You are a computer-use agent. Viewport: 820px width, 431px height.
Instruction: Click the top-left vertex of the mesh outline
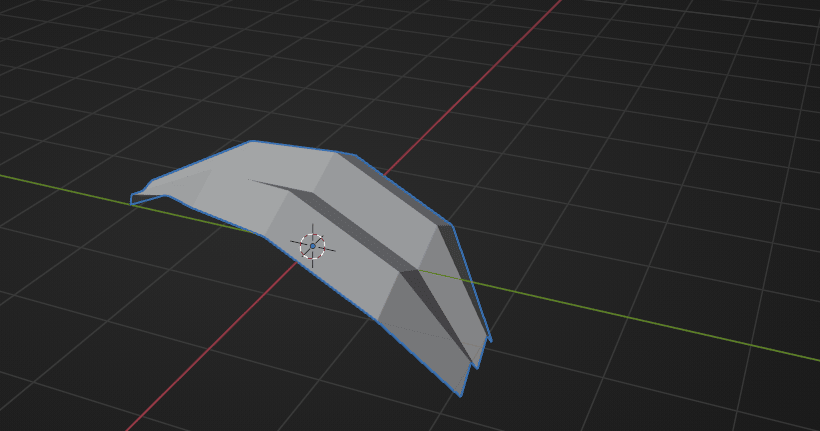pyautogui.click(x=251, y=141)
